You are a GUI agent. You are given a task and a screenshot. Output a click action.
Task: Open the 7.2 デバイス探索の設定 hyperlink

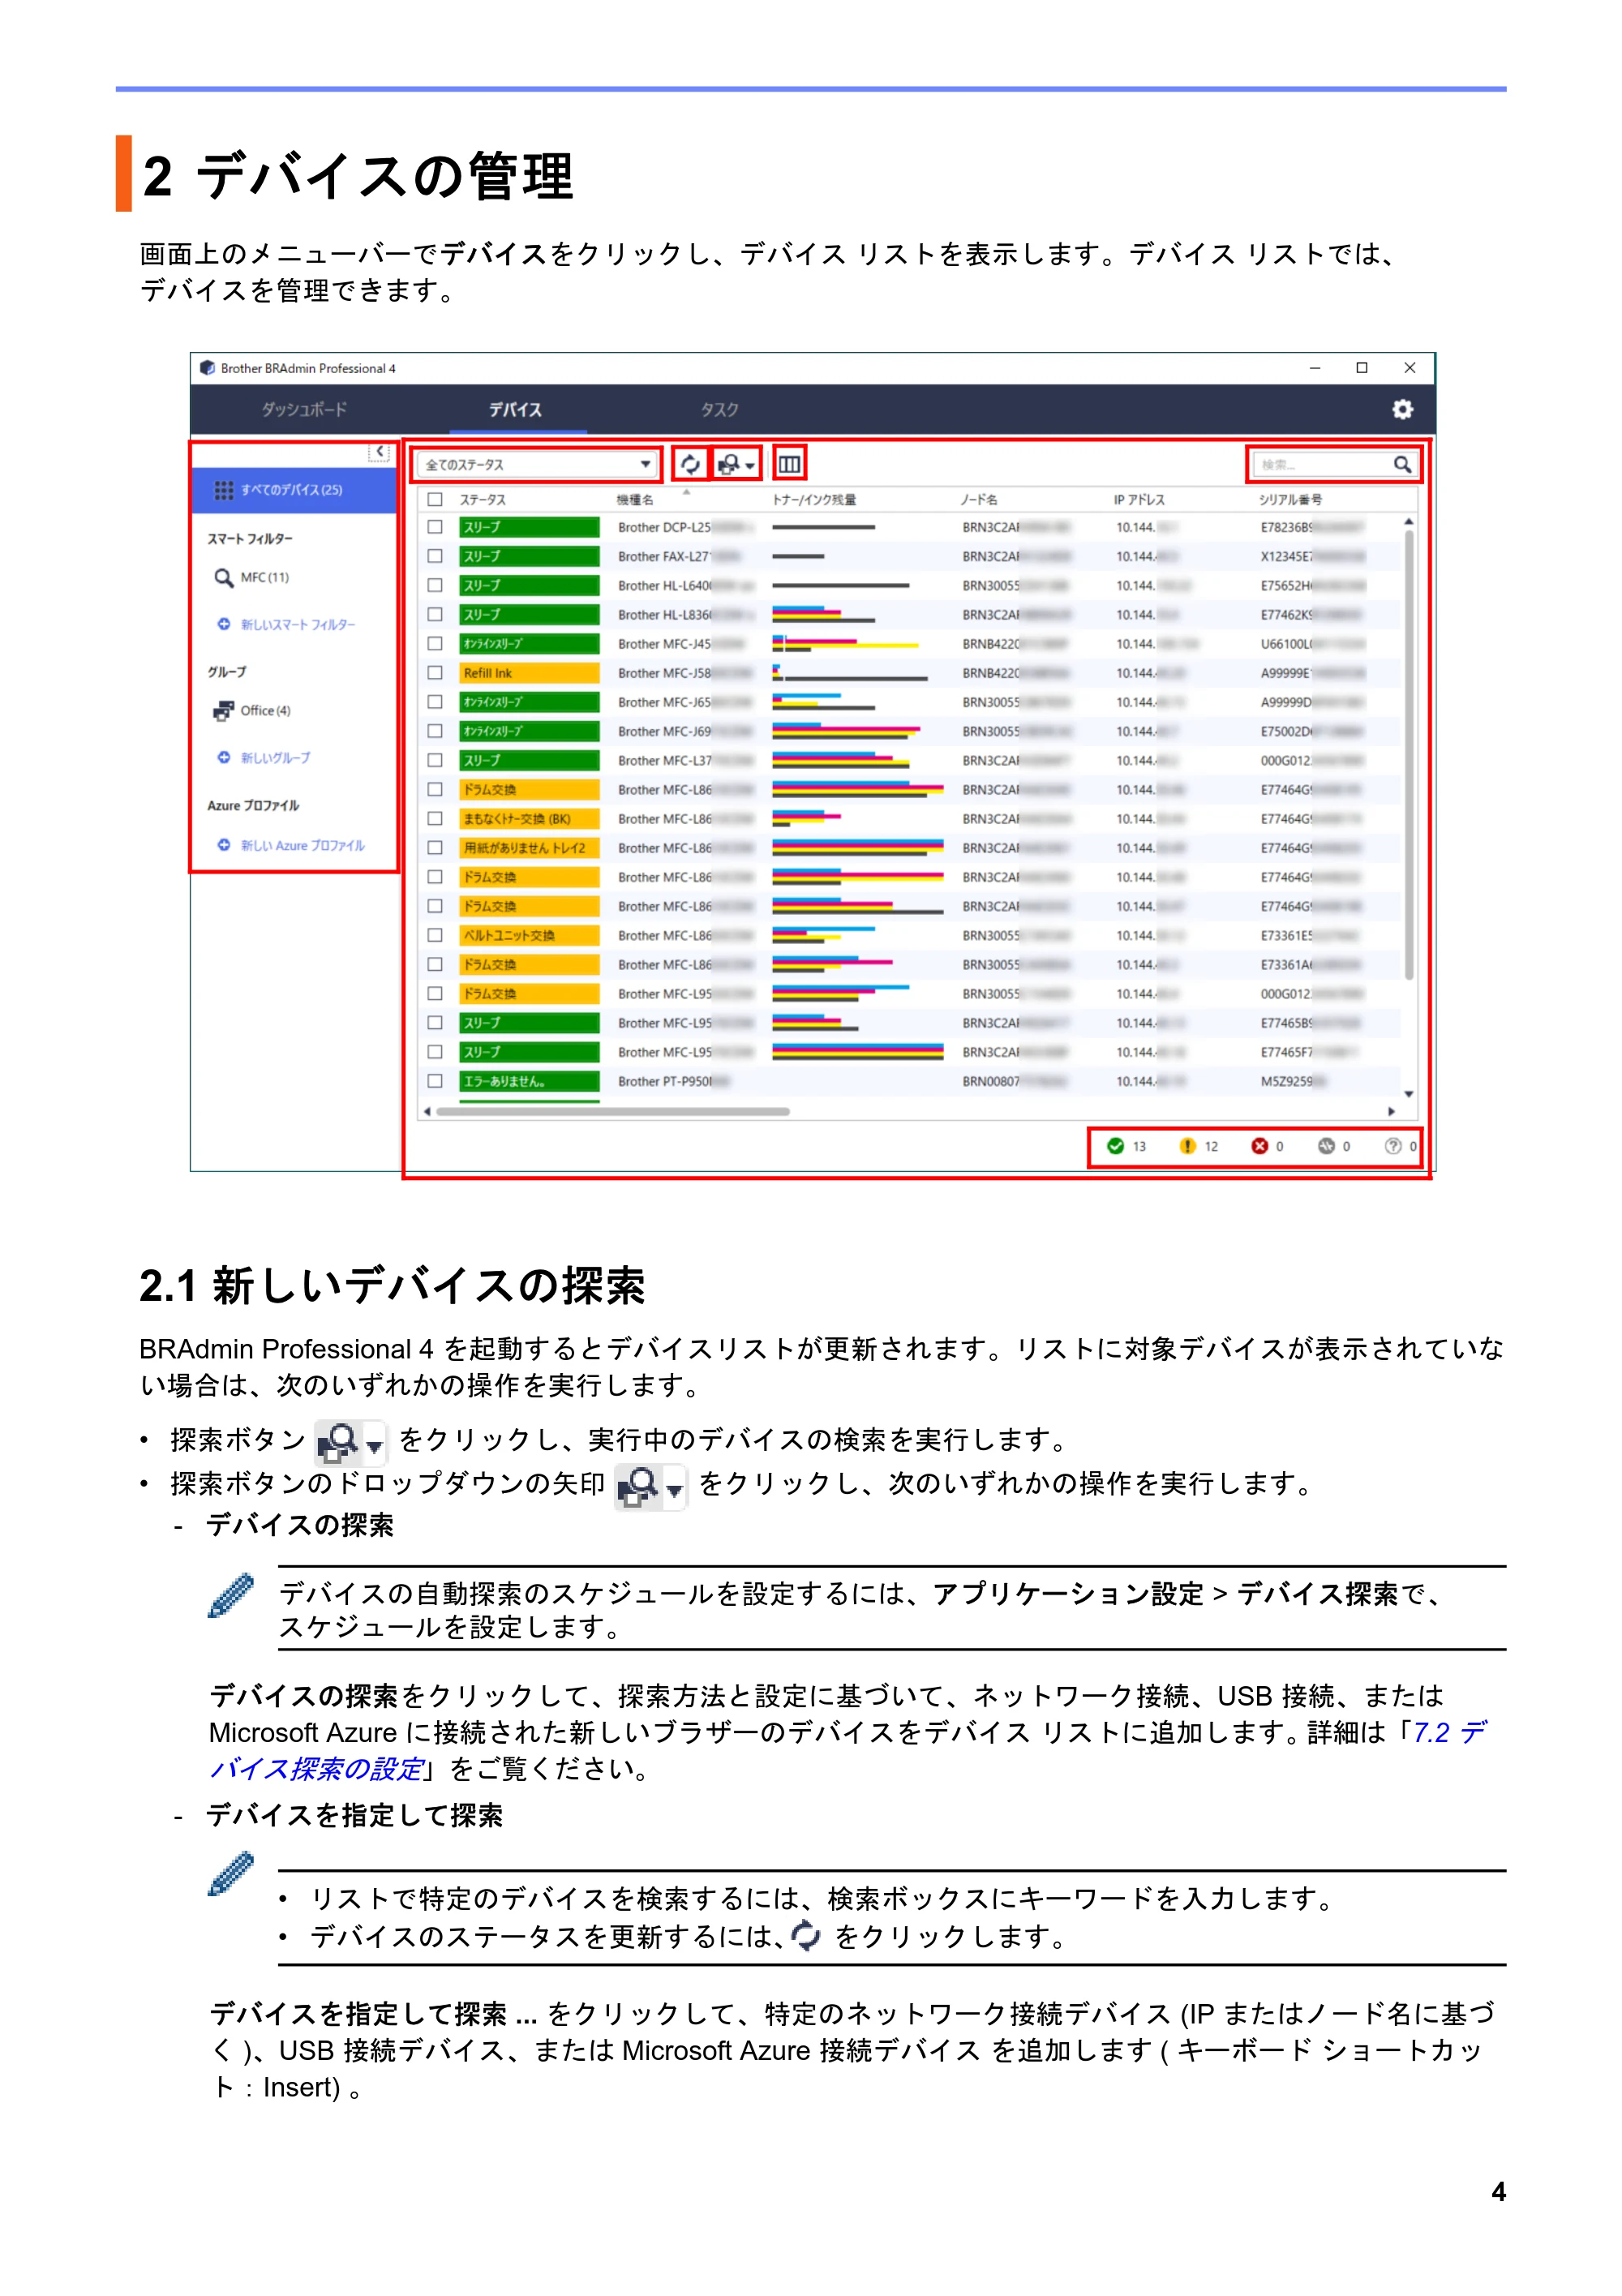point(847,1750)
